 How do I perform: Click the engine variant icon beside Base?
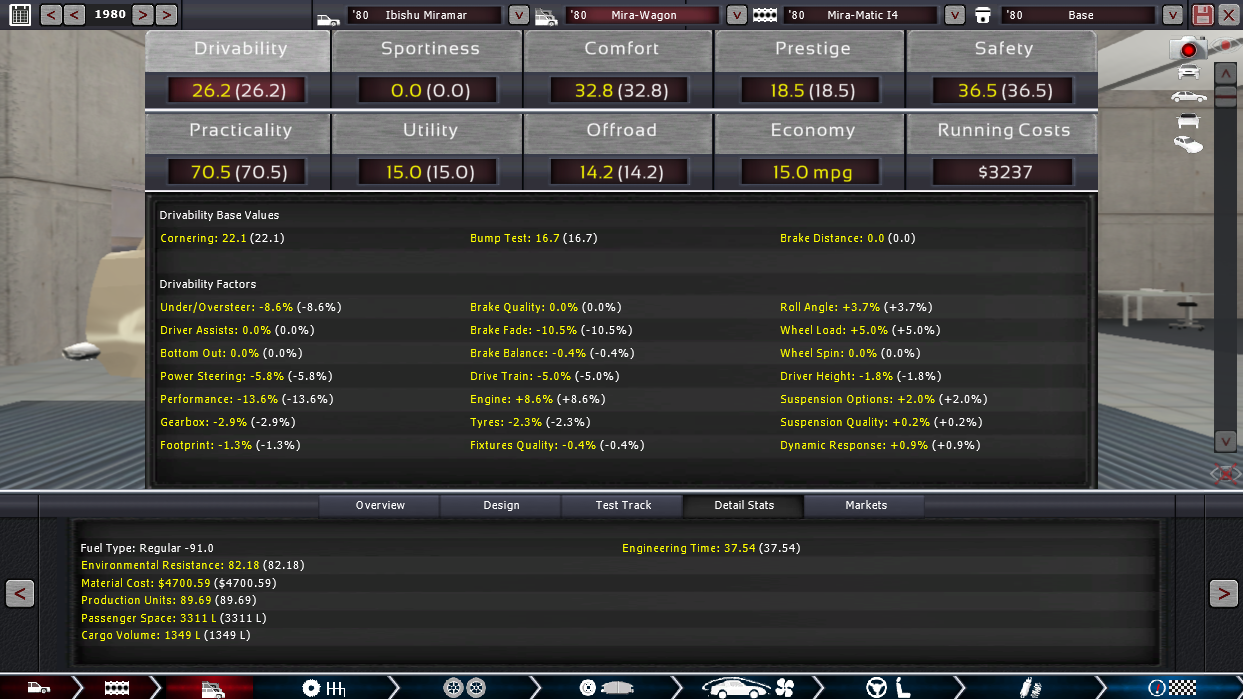983,16
